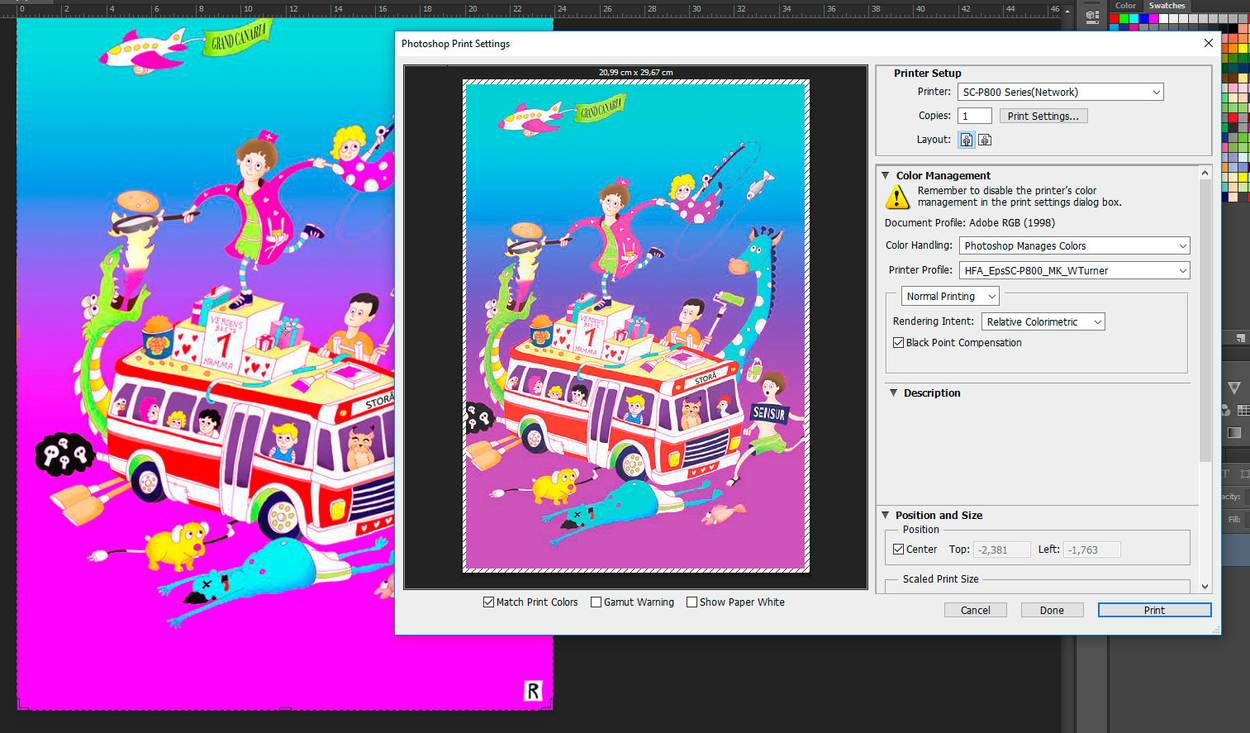Open the Printer dropdown SC-P800 Series
This screenshot has width=1250, height=733.
pos(1061,92)
